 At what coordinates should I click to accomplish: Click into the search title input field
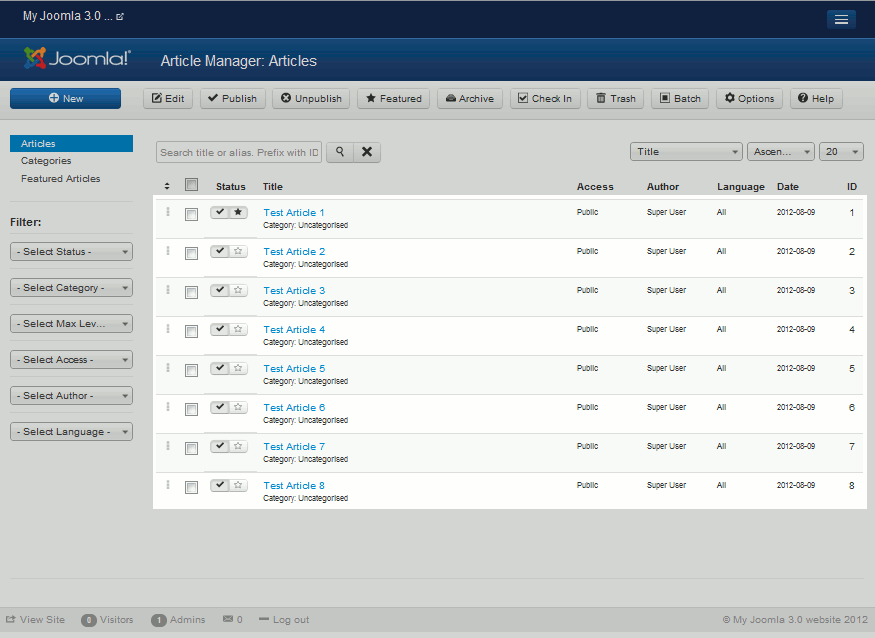(x=239, y=152)
